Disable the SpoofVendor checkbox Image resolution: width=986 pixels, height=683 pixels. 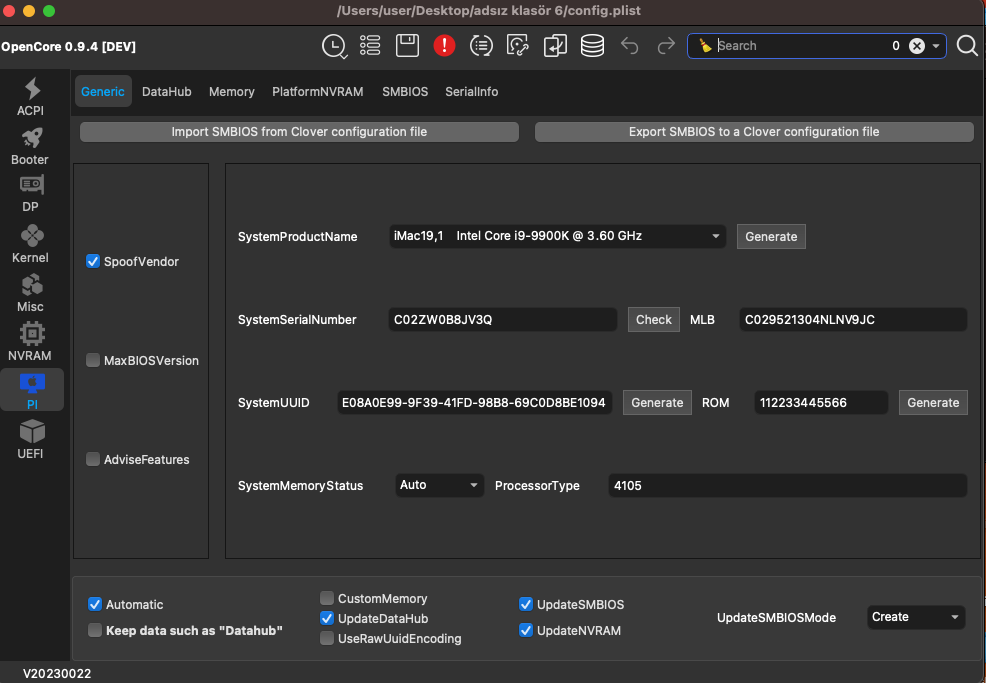coord(93,262)
